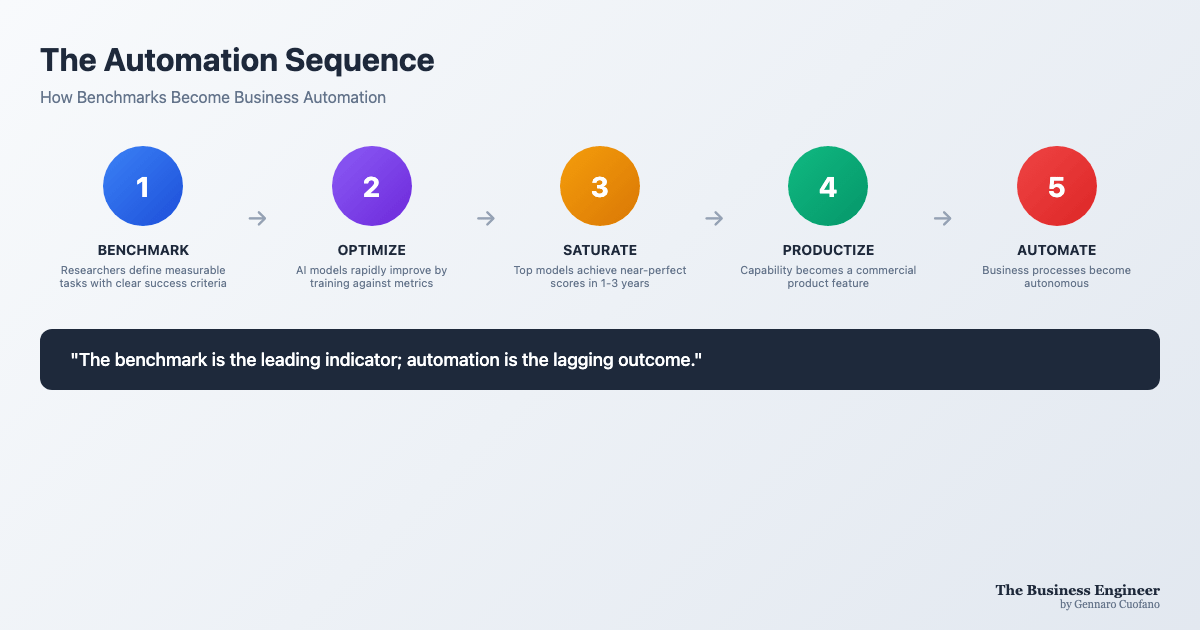Open The Business Engineer logo link
The image size is (1200, 630).
pyautogui.click(x=1077, y=590)
